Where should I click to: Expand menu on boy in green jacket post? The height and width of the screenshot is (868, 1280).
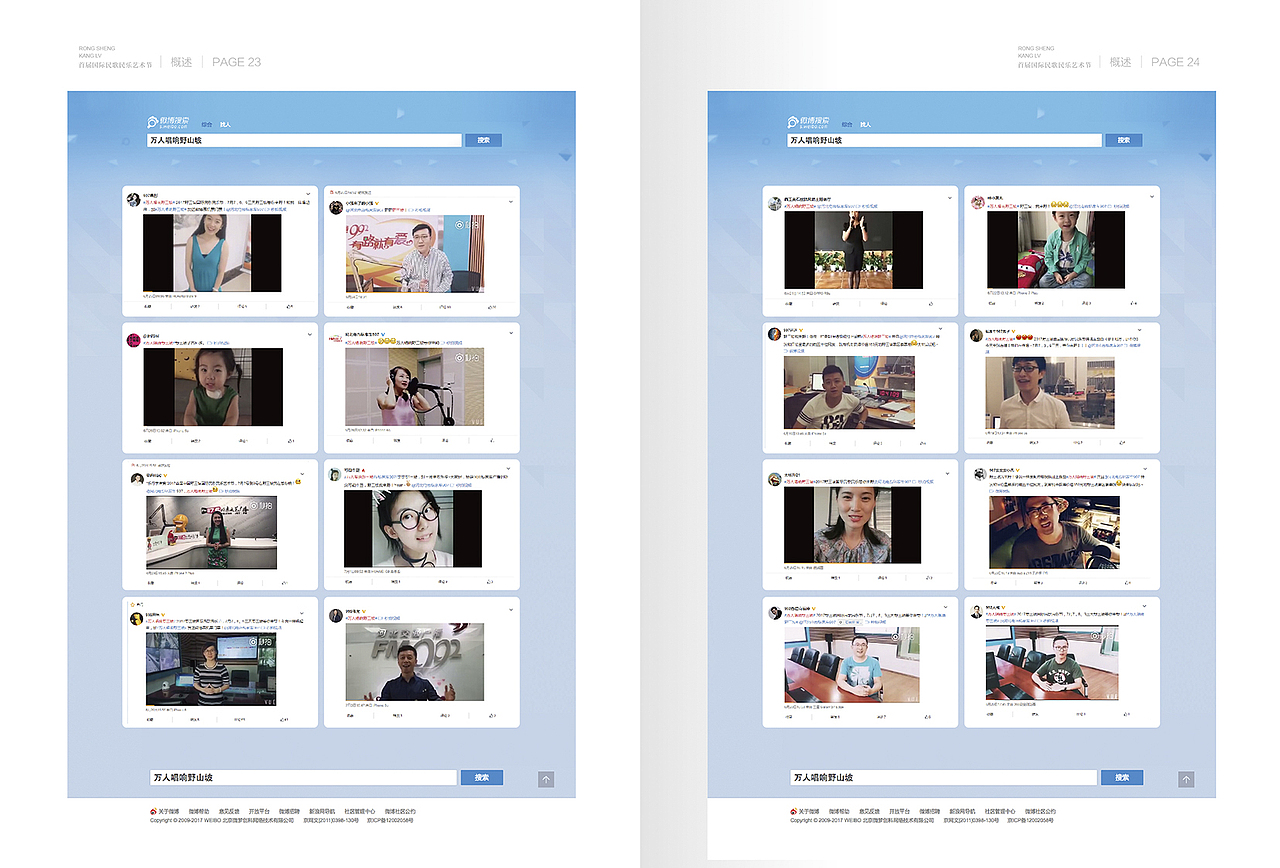pos(1150,198)
